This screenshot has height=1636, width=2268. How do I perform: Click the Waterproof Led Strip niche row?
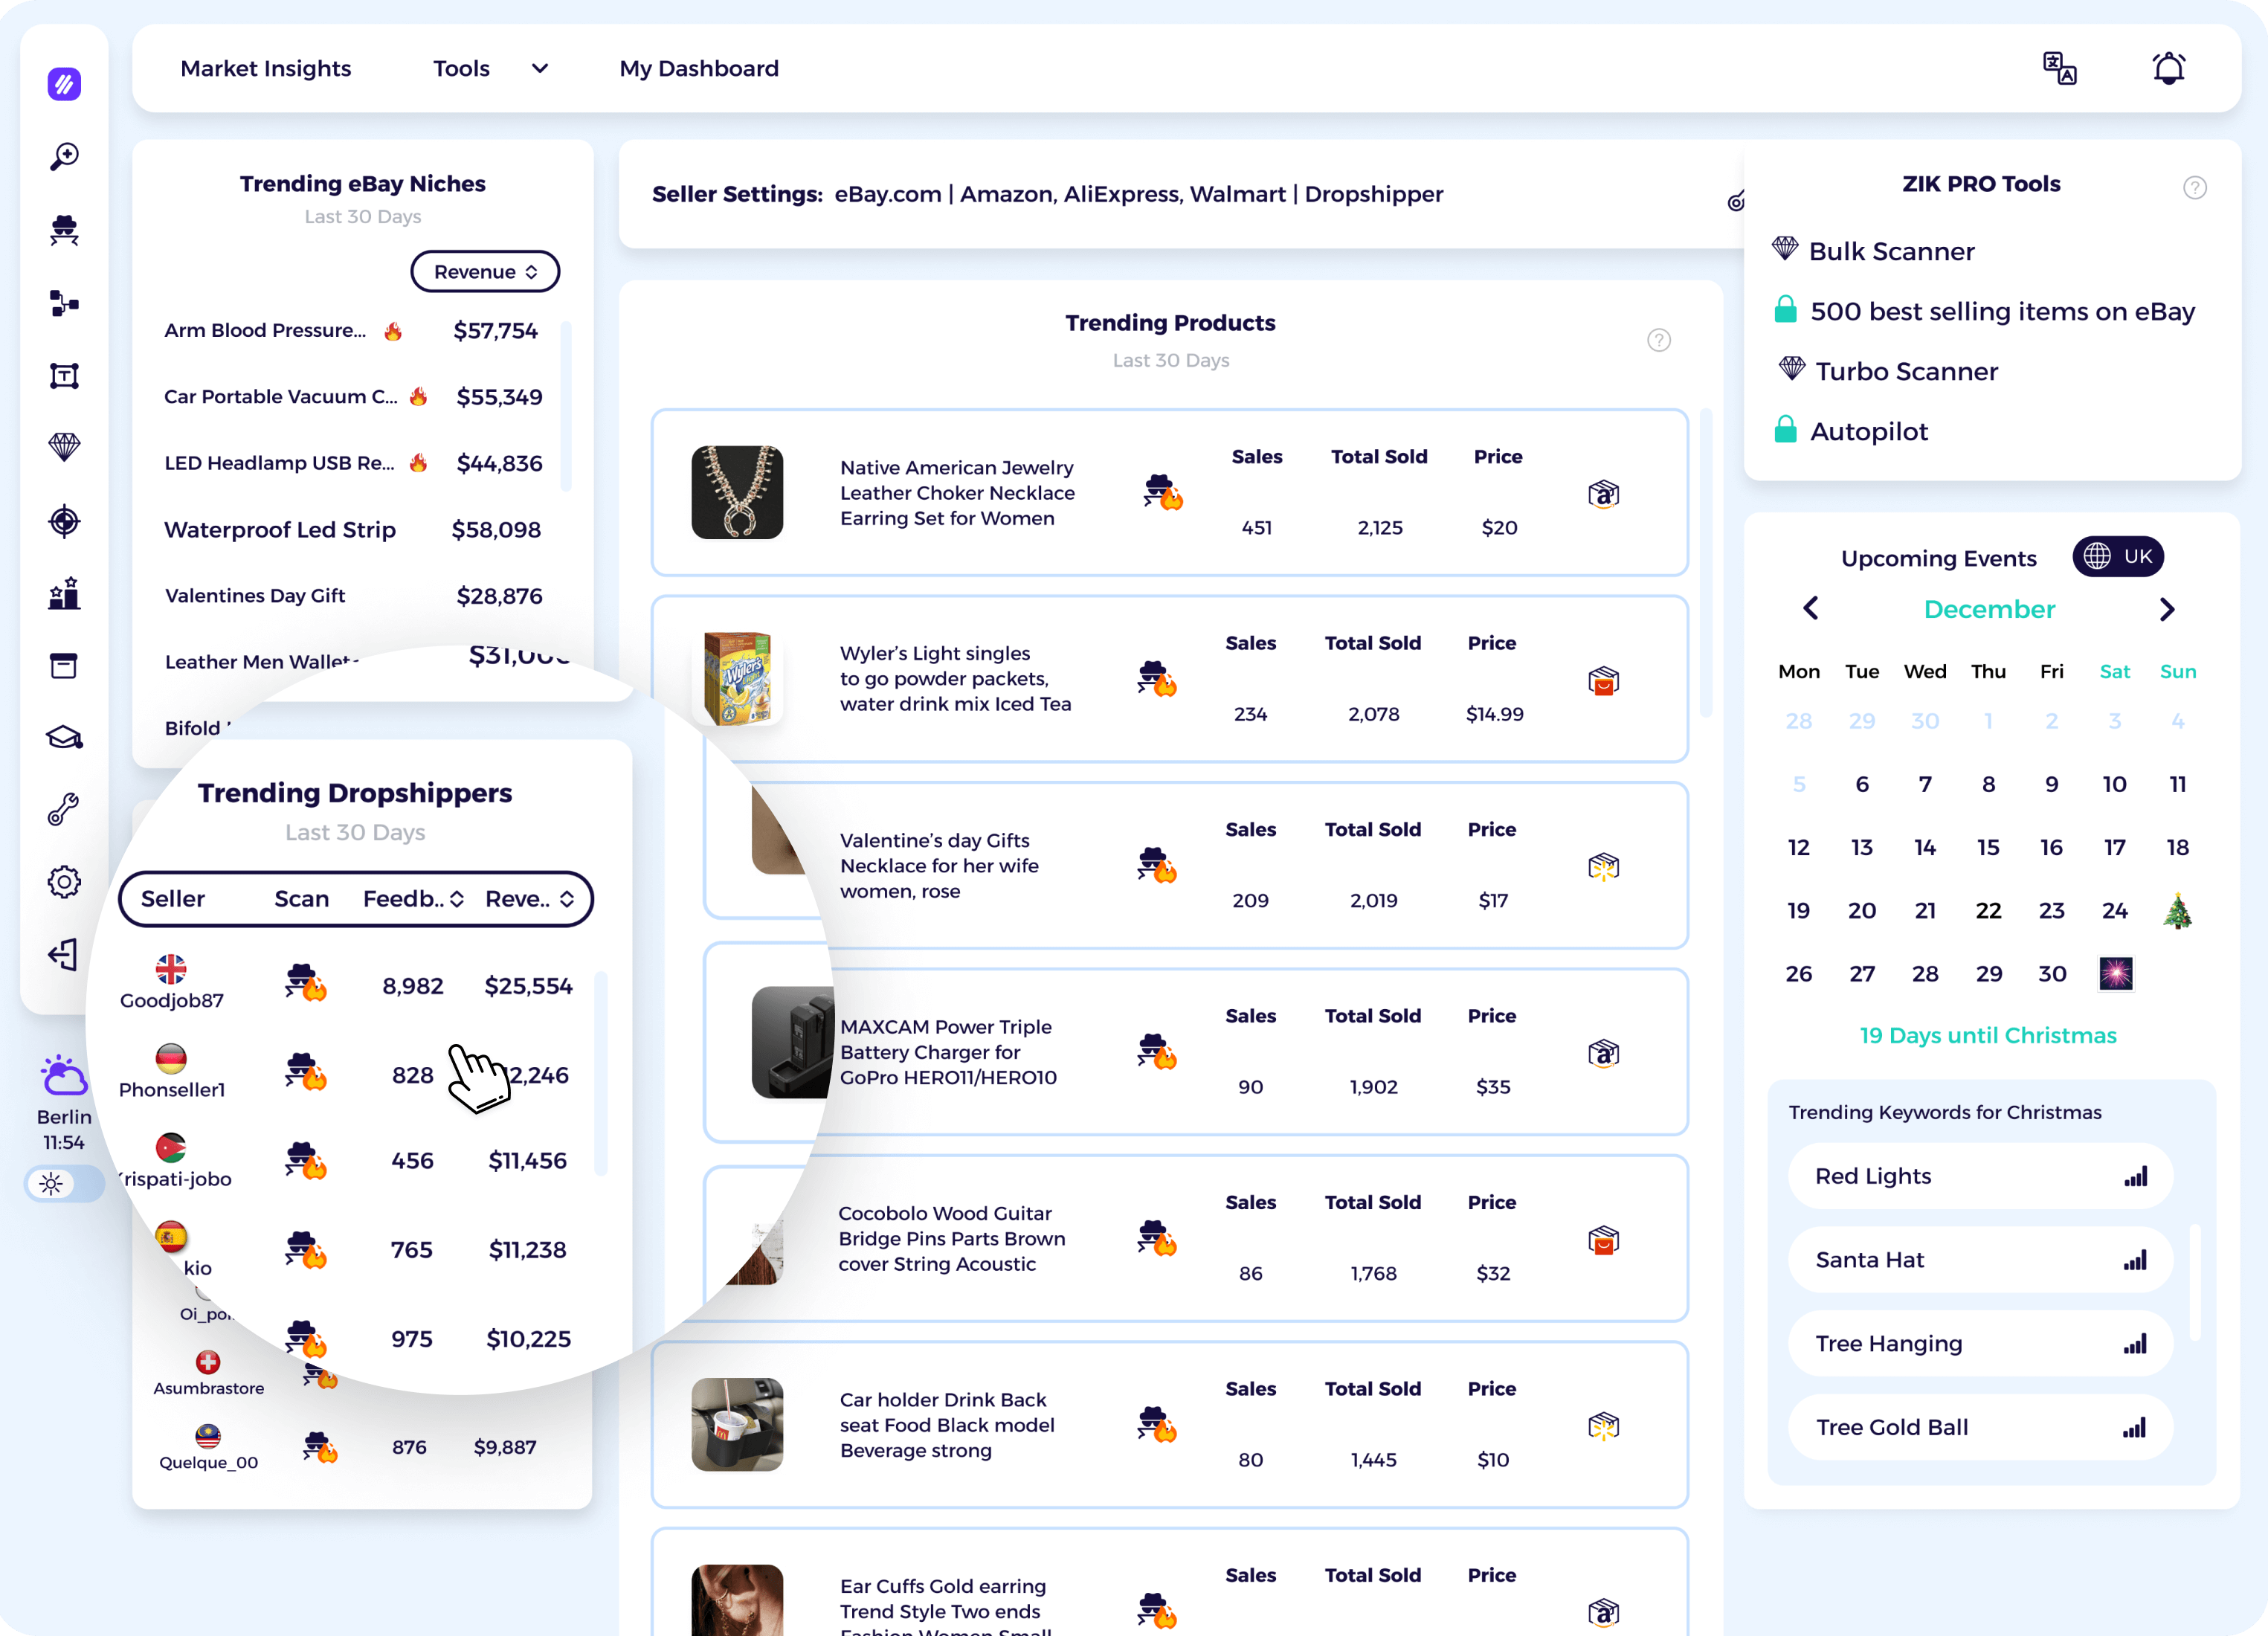pyautogui.click(x=352, y=529)
